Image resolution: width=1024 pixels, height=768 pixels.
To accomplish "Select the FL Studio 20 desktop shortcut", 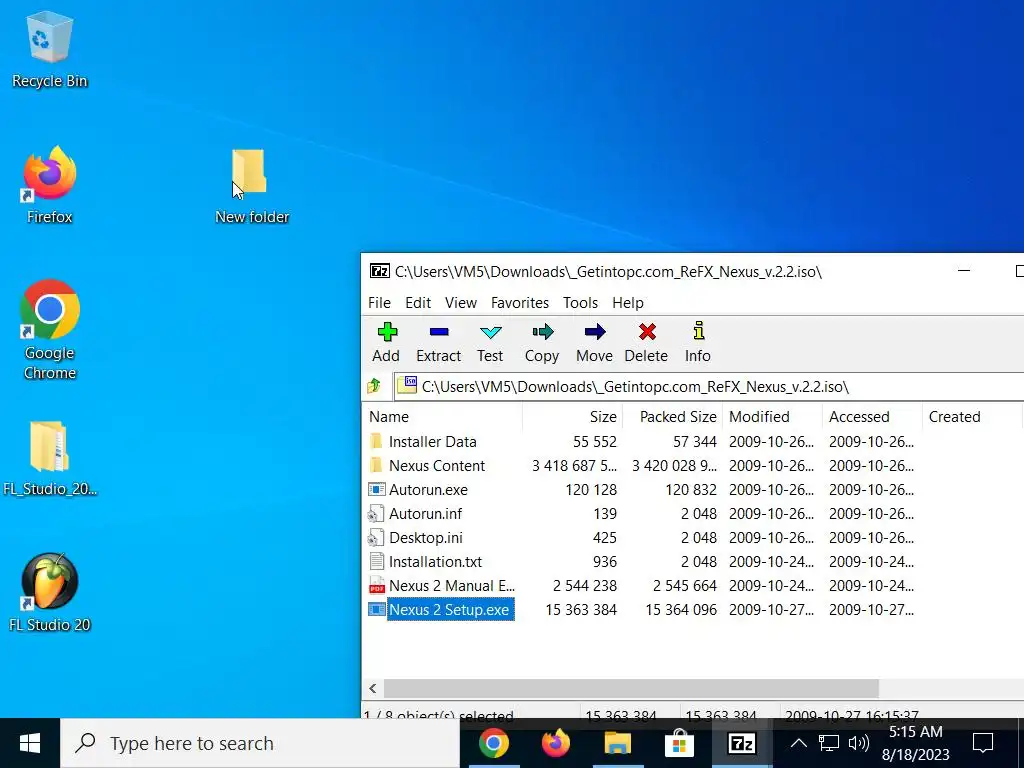I will coord(50,593).
